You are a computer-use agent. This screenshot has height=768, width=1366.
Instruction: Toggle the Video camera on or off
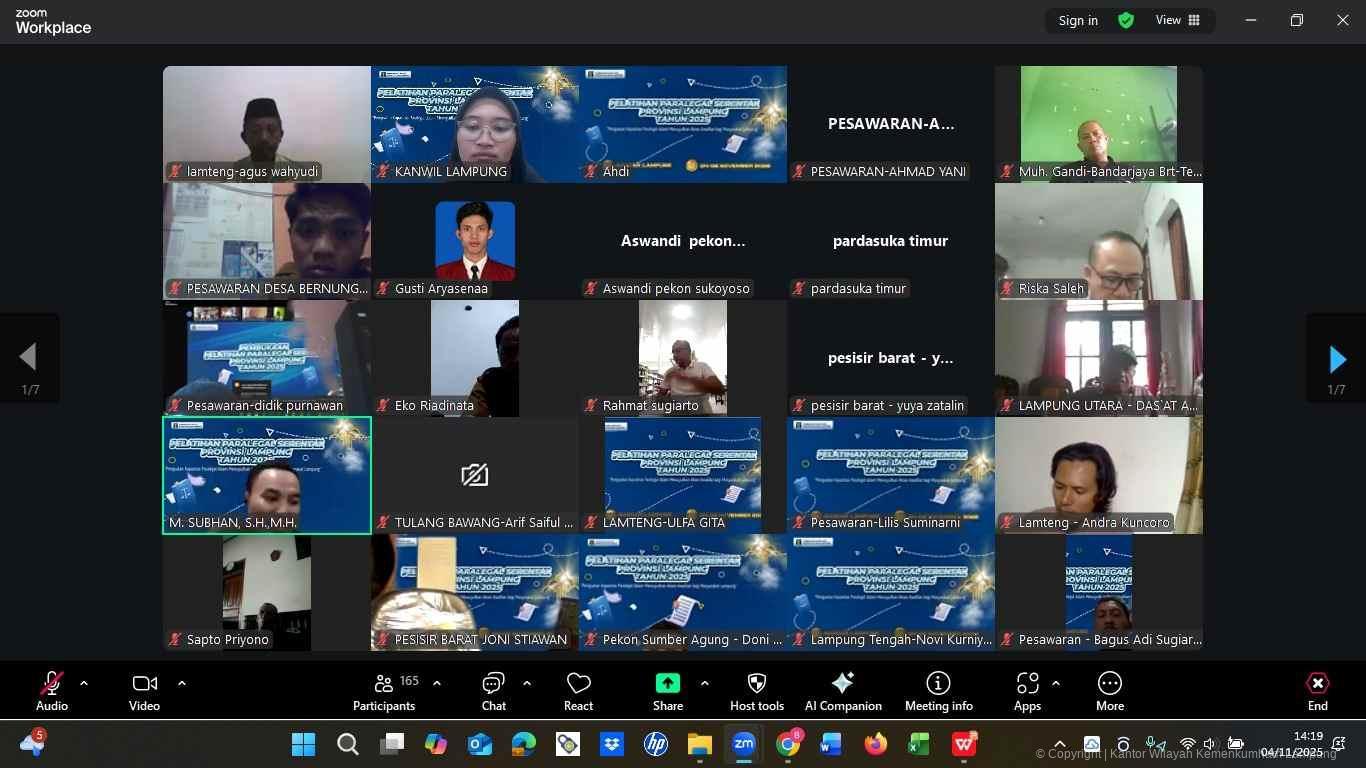click(144, 692)
